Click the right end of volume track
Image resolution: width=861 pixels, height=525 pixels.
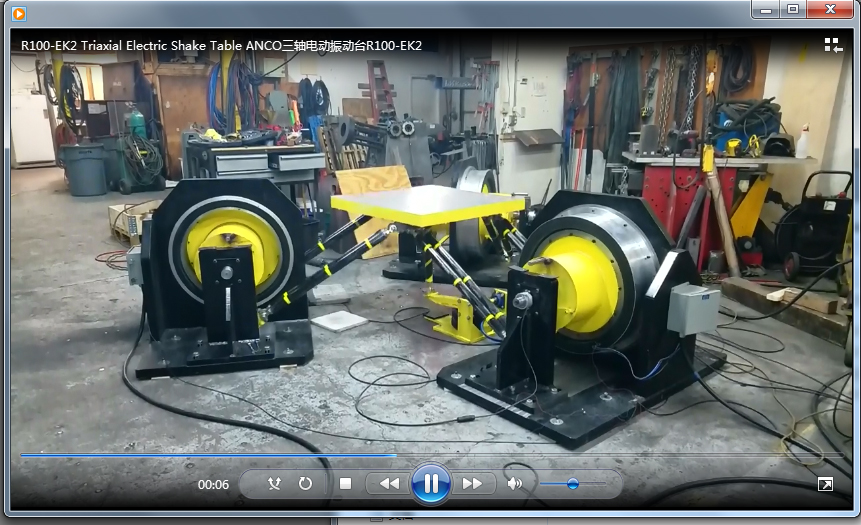[x=604, y=484]
